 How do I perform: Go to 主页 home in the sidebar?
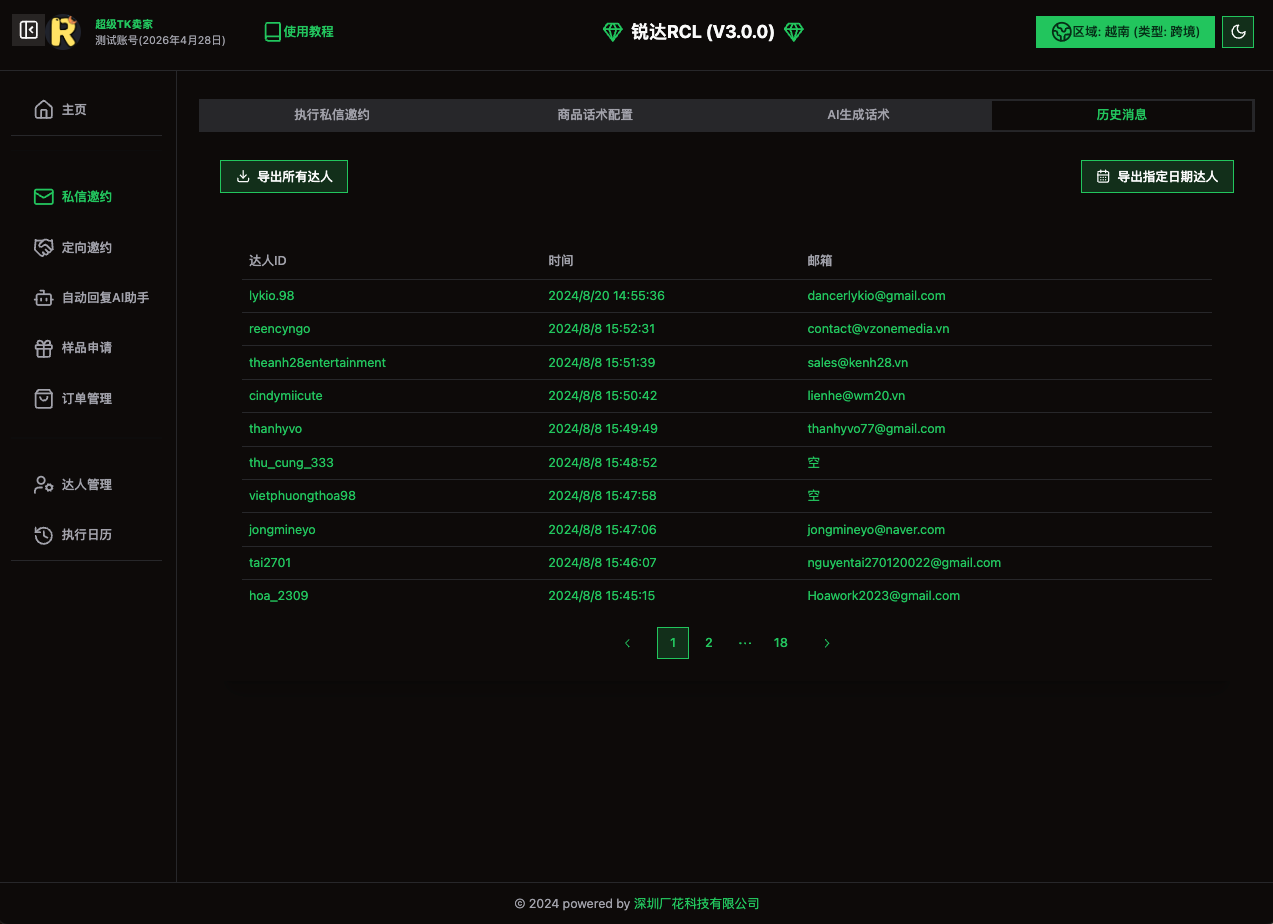[74, 110]
